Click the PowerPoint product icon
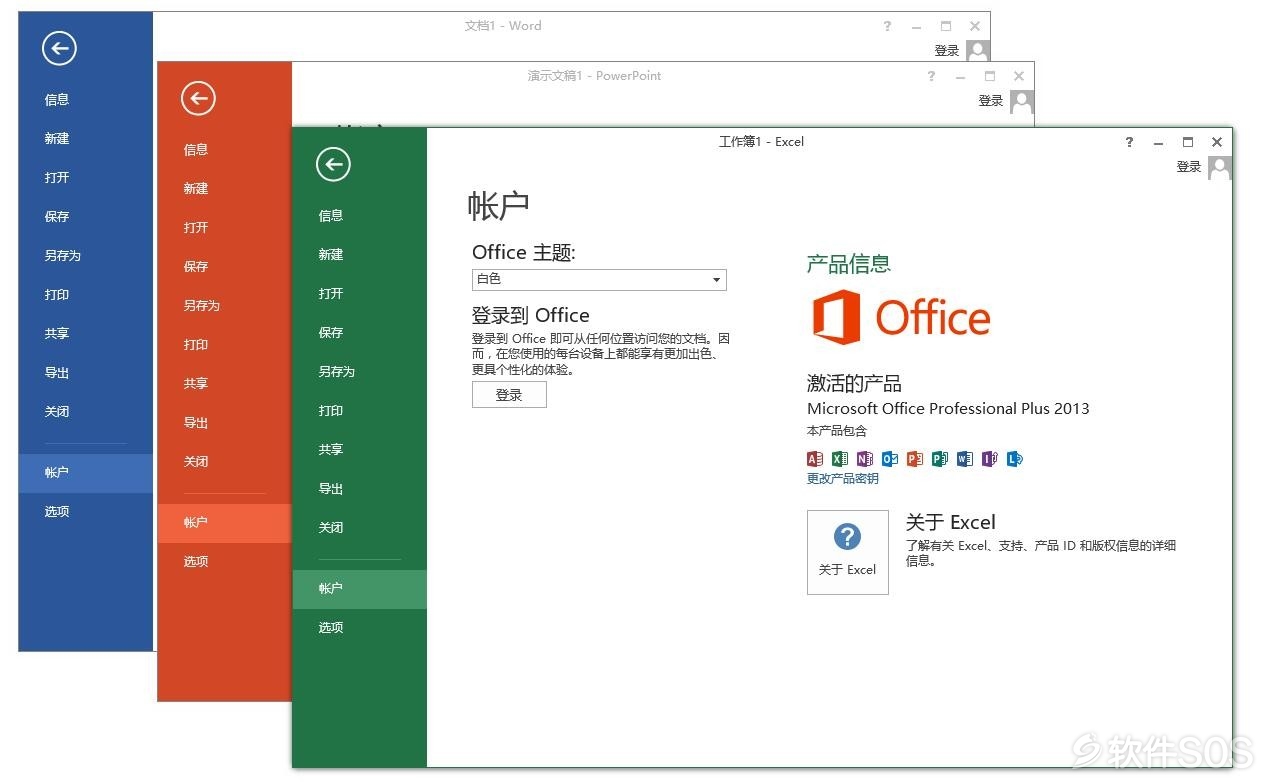Viewport: 1271px width, 782px height. (x=915, y=459)
